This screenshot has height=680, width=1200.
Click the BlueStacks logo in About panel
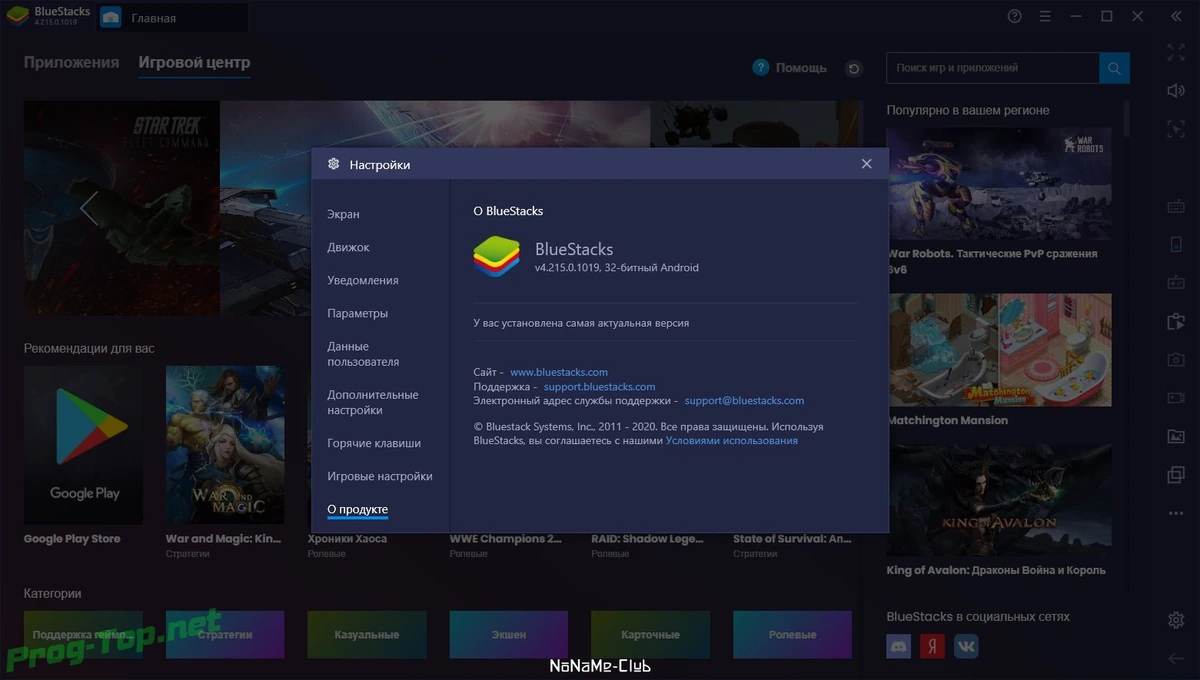pos(496,256)
